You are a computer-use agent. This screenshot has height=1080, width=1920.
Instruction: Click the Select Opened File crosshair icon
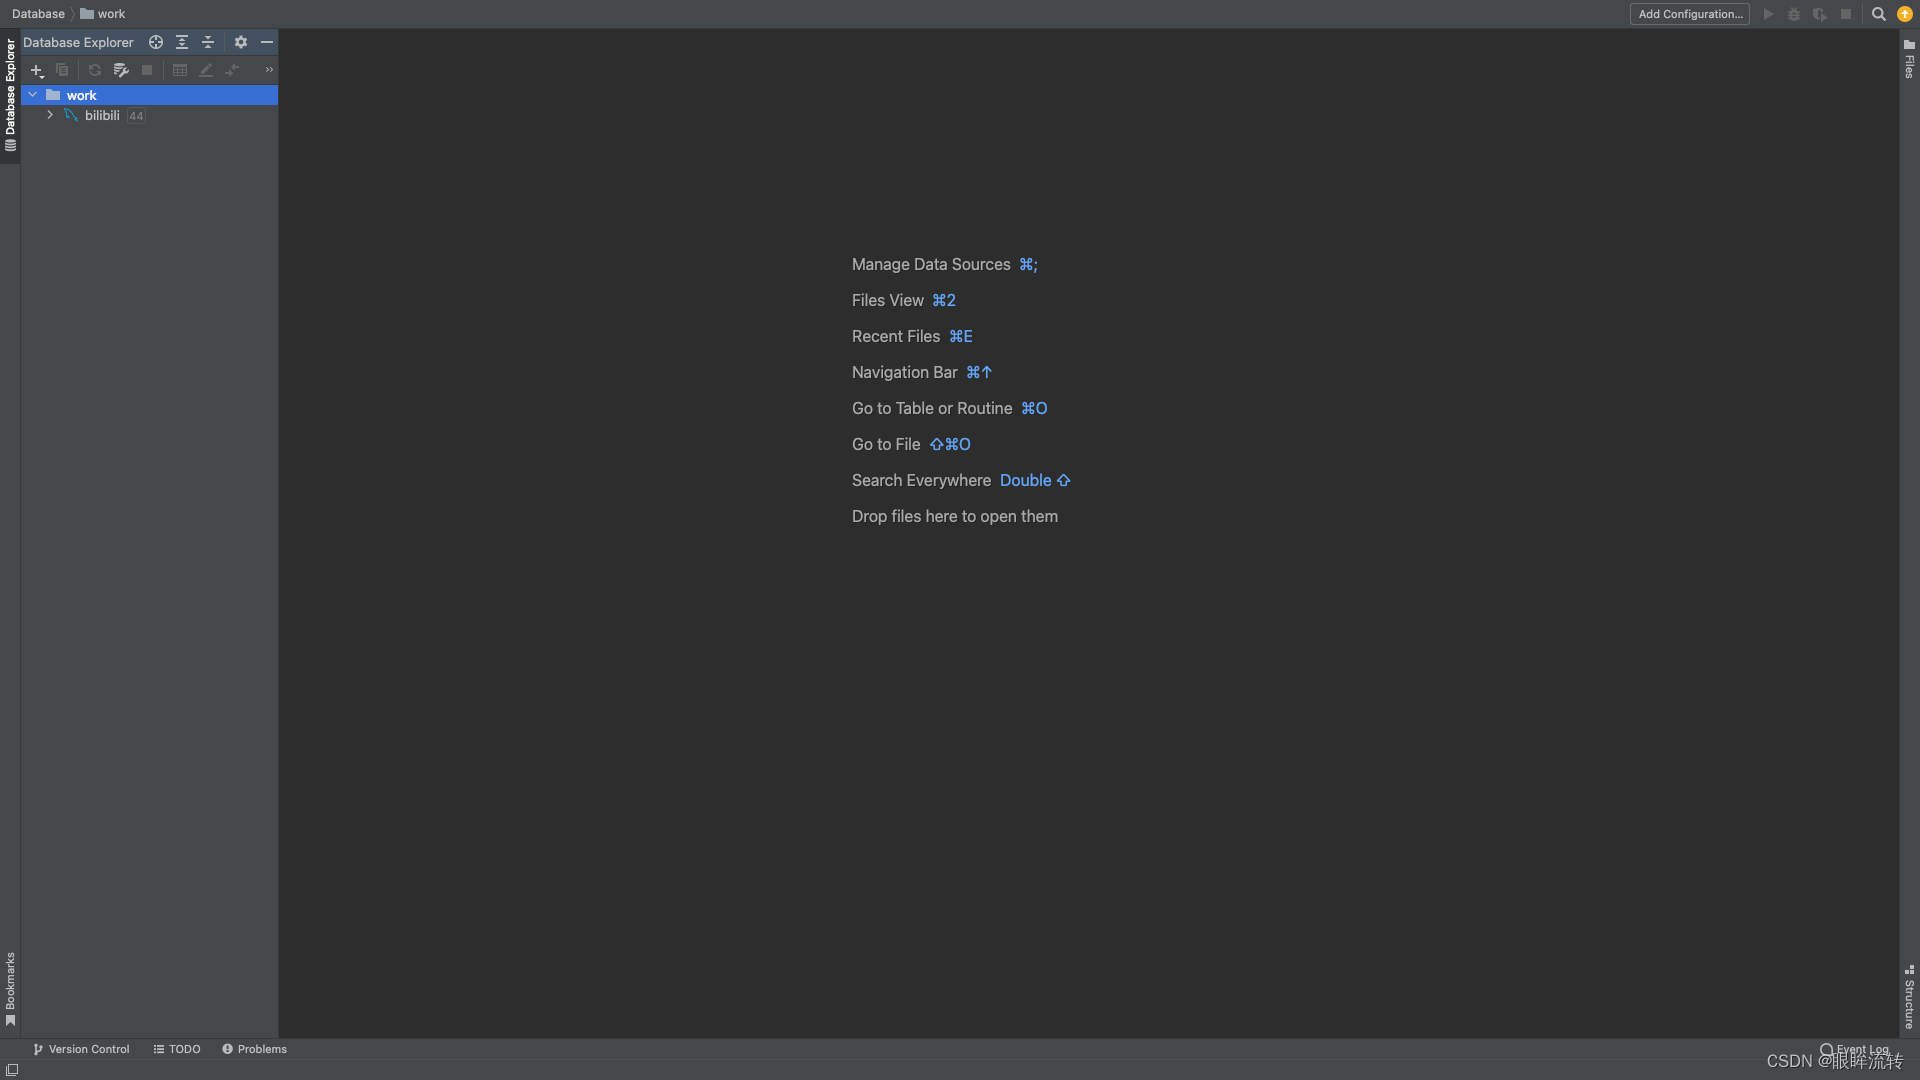pyautogui.click(x=156, y=42)
